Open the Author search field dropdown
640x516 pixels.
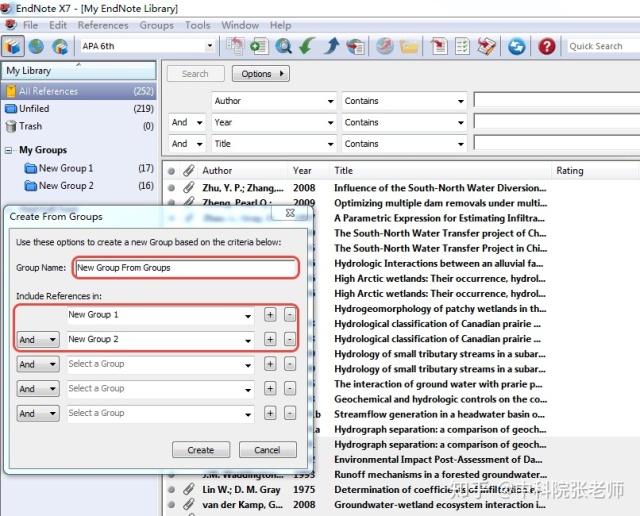point(331,101)
